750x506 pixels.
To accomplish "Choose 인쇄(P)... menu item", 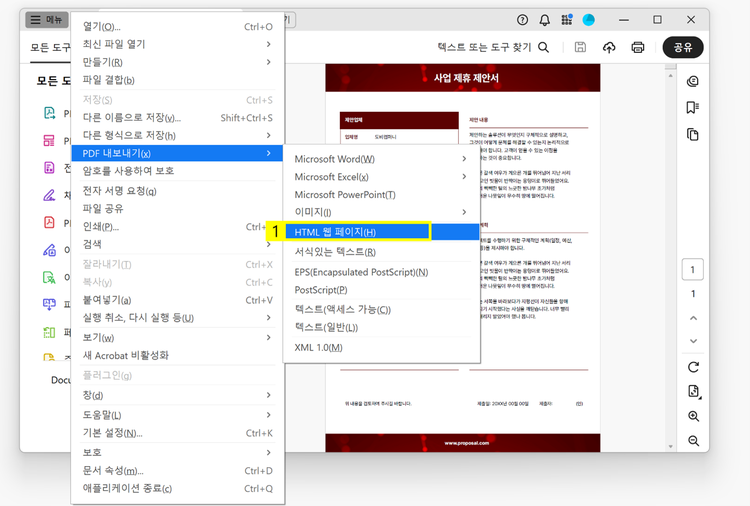I will [x=177, y=227].
